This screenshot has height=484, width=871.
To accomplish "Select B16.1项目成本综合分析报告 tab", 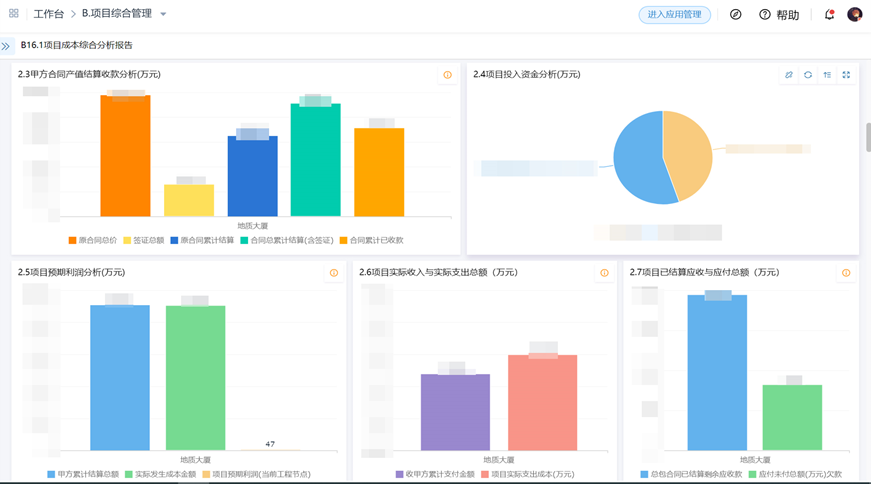I will point(77,46).
